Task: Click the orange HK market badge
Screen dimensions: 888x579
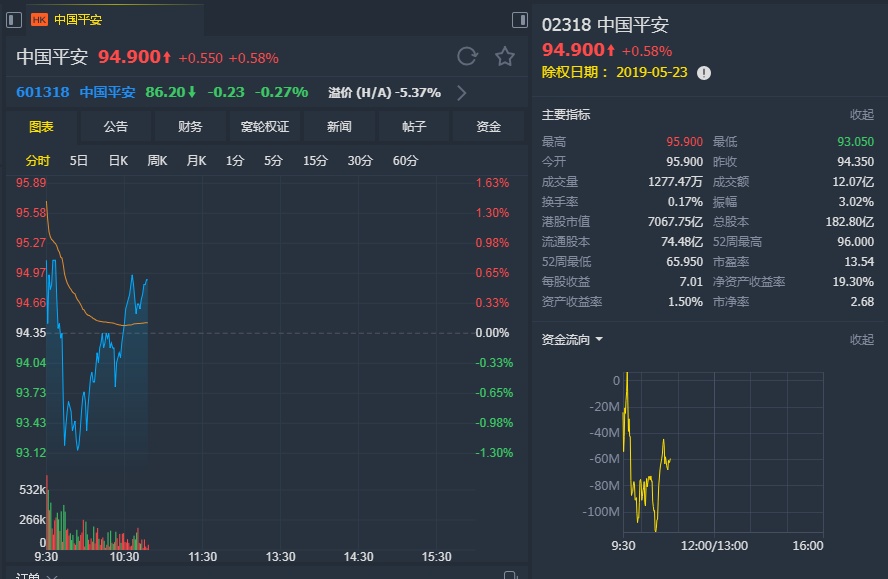Action: (39, 19)
